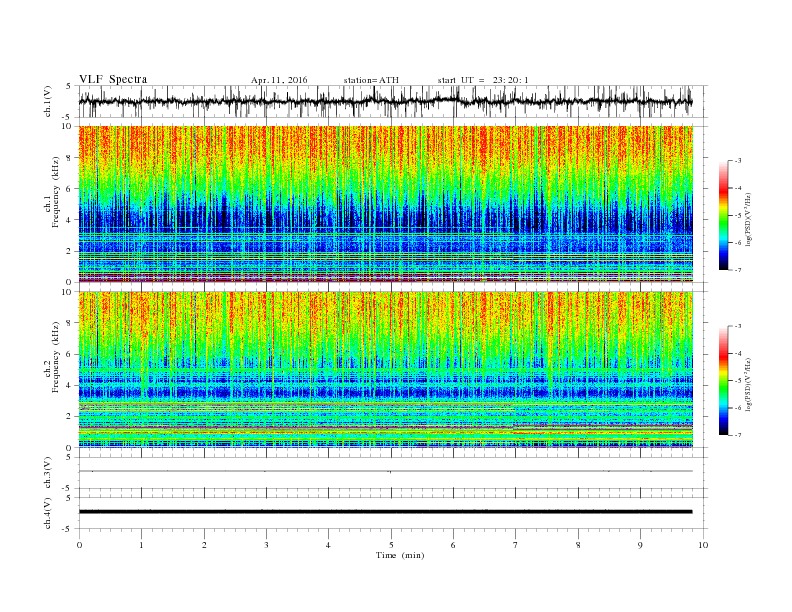792x612 pixels.
Task: Click the ch.3 flat gray trace
Action: point(385,471)
